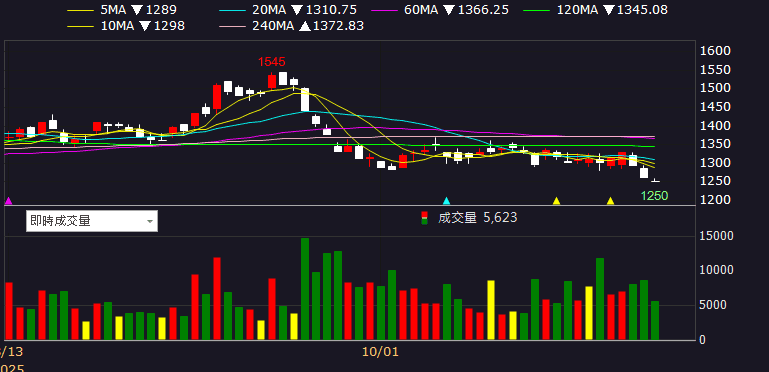This screenshot has width=769, height=372.
Task: Click the 1600 price axis label
Action: [716, 51]
